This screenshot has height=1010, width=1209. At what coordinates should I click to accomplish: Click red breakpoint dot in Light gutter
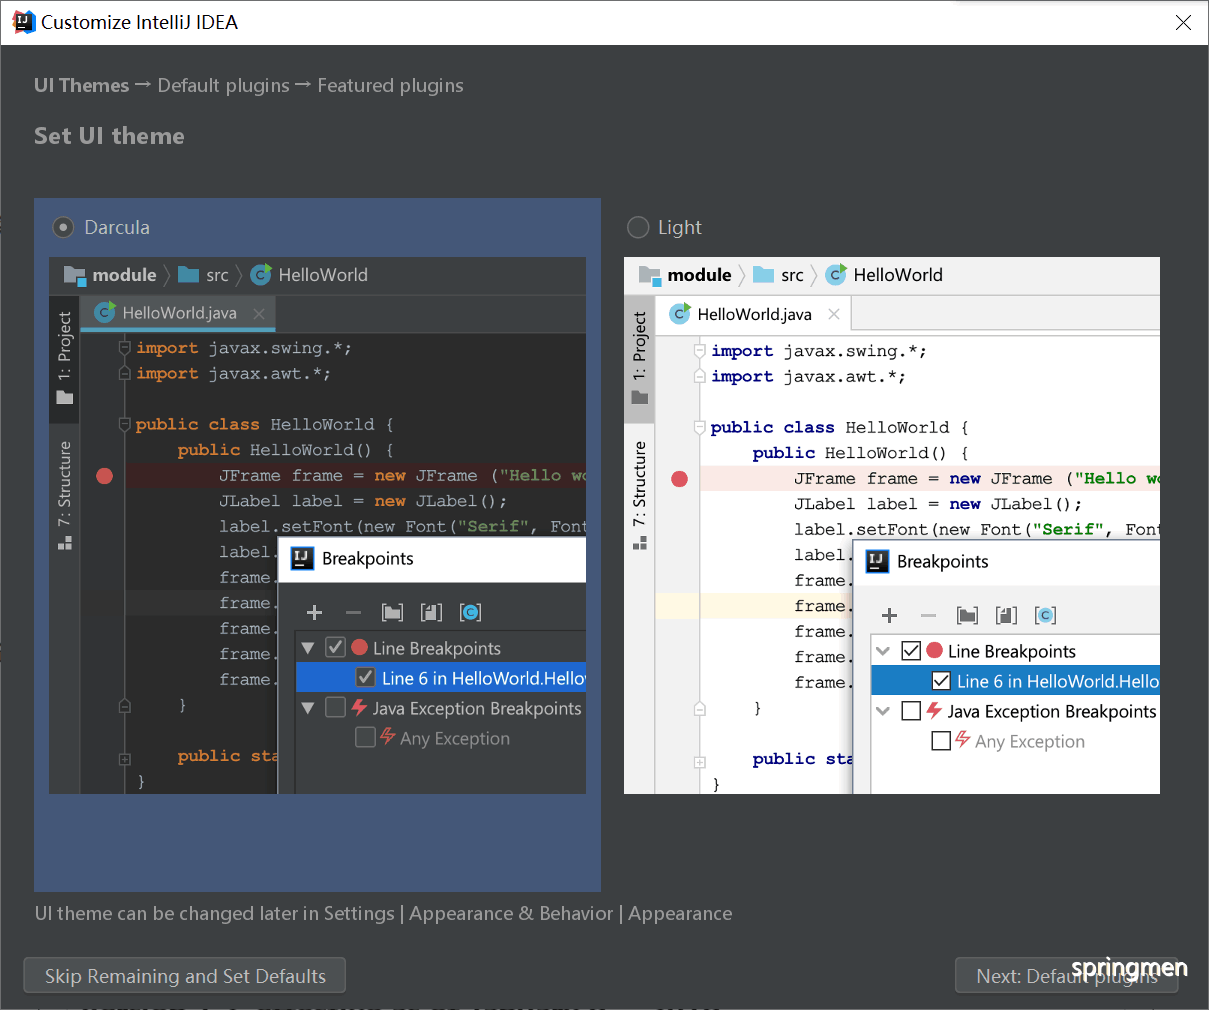(x=679, y=479)
